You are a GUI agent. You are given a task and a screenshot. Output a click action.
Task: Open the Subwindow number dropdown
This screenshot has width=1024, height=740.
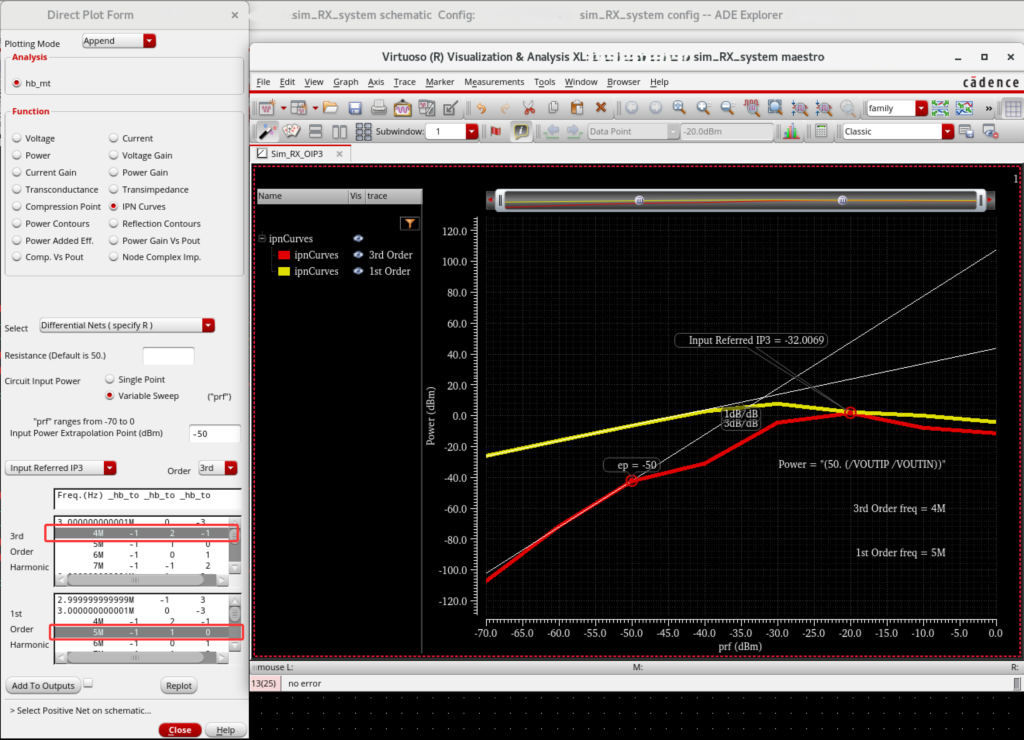click(x=472, y=131)
